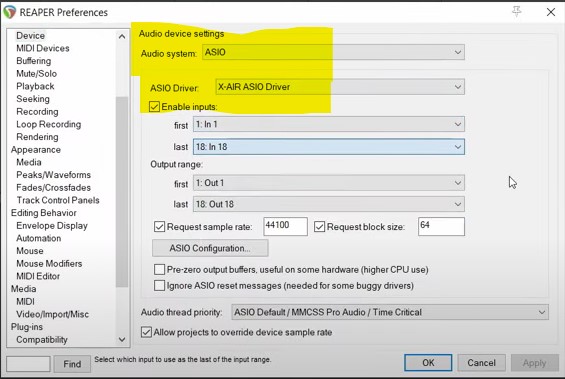Select Seeking in the category list

click(x=33, y=99)
